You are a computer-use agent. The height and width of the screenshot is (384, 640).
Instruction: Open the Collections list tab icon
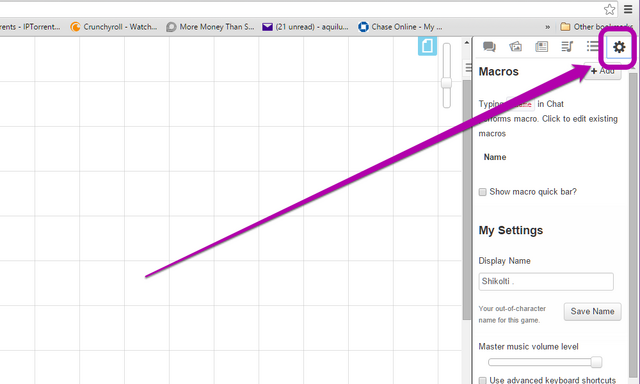tap(593, 46)
